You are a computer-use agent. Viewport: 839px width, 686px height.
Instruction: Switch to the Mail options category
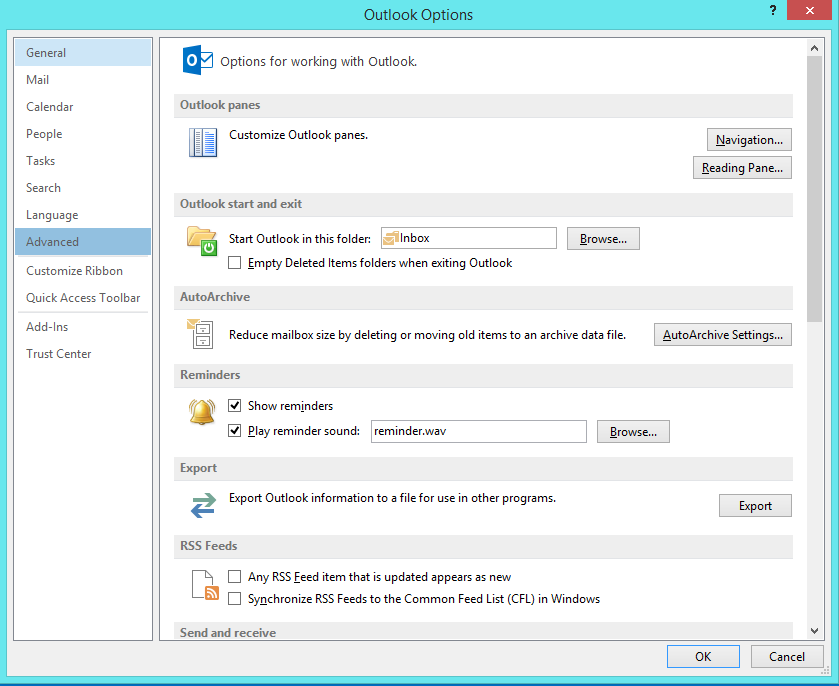tap(38, 80)
